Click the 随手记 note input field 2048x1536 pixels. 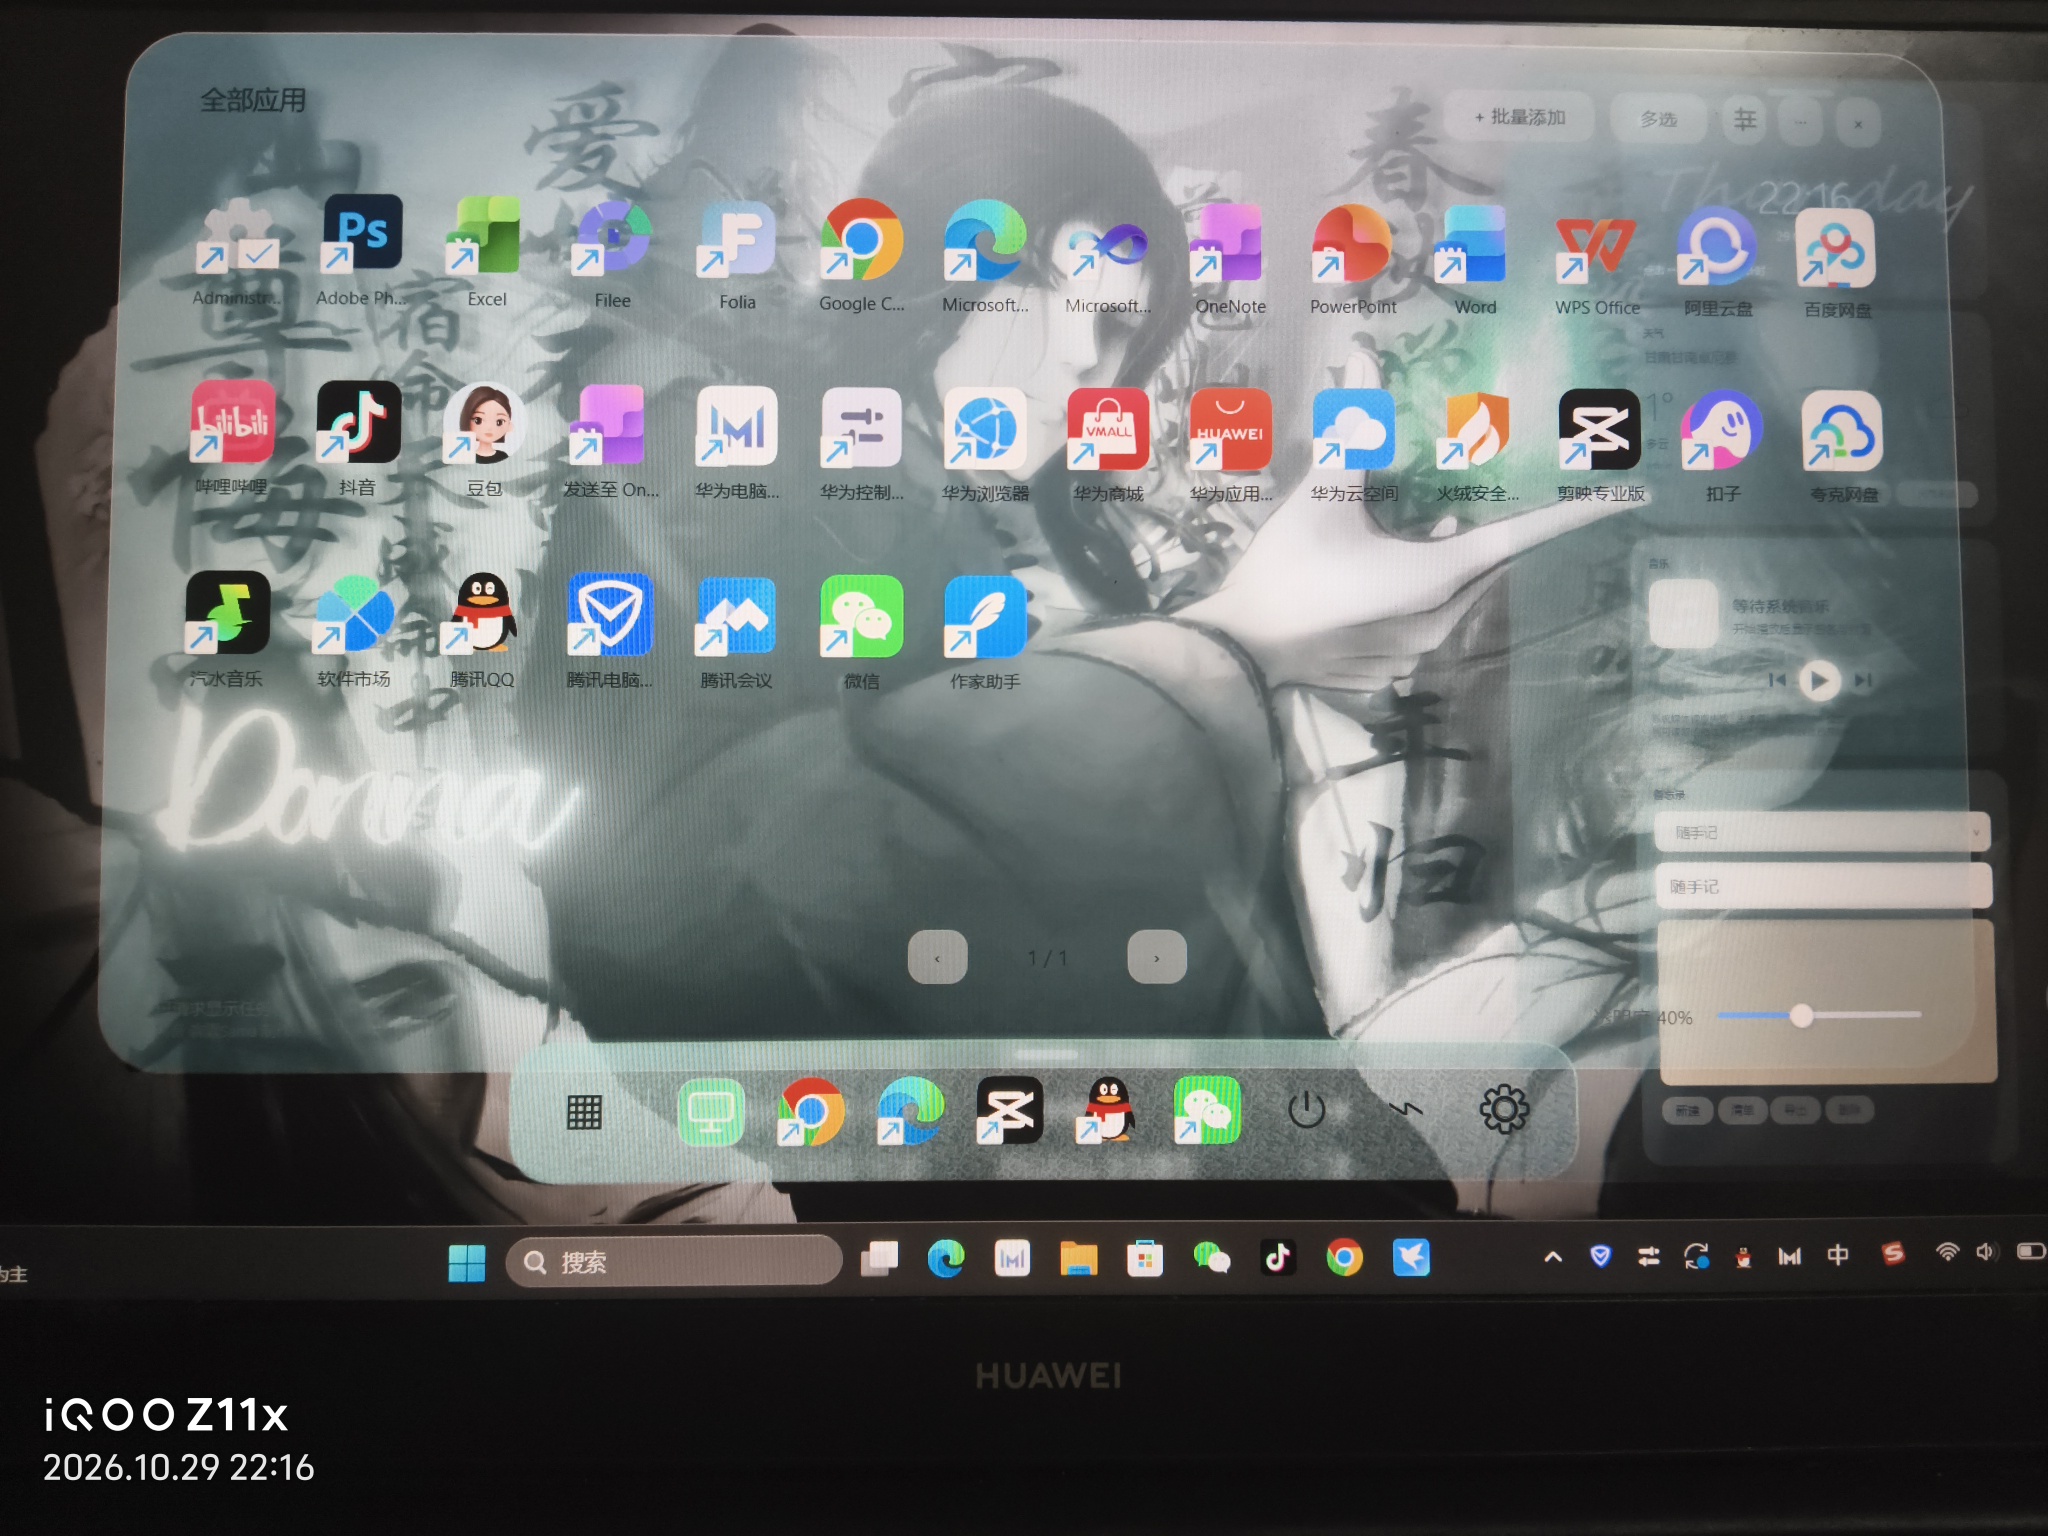pos(1823,886)
